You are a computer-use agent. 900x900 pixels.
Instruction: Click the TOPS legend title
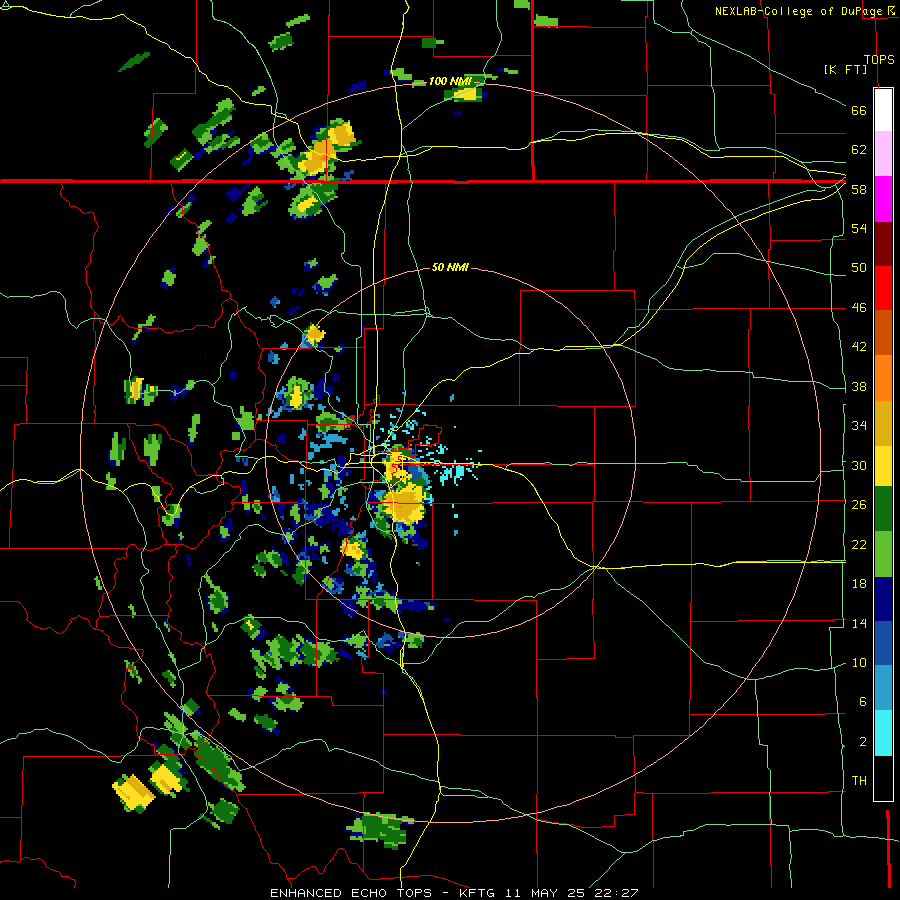tap(879, 59)
